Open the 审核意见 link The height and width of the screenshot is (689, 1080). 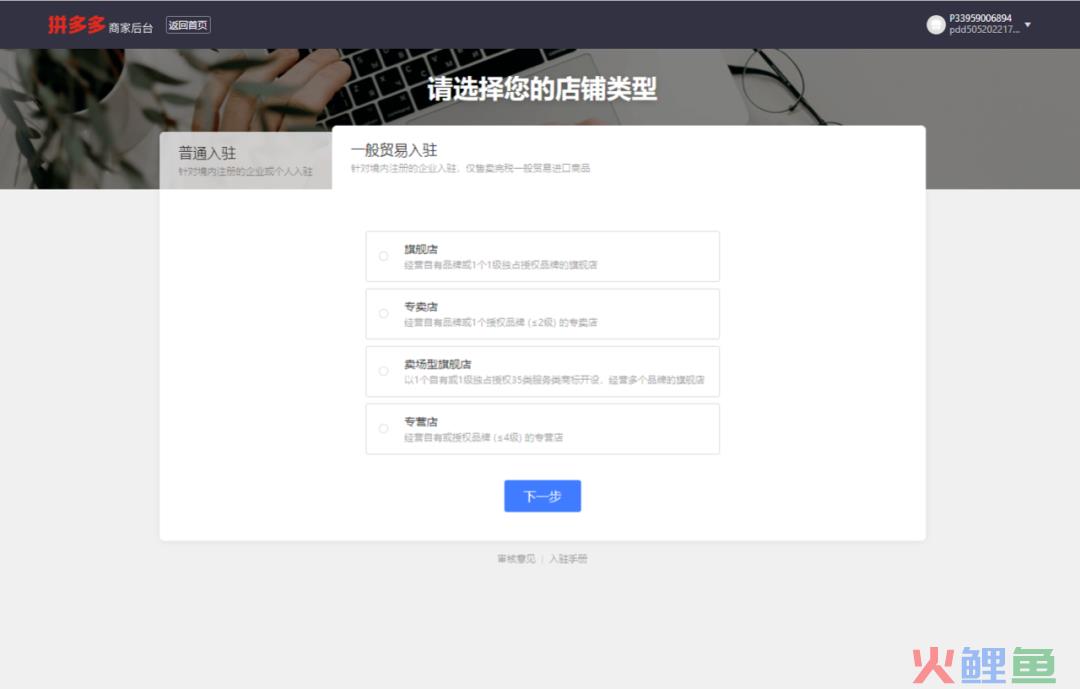pyautogui.click(x=516, y=559)
